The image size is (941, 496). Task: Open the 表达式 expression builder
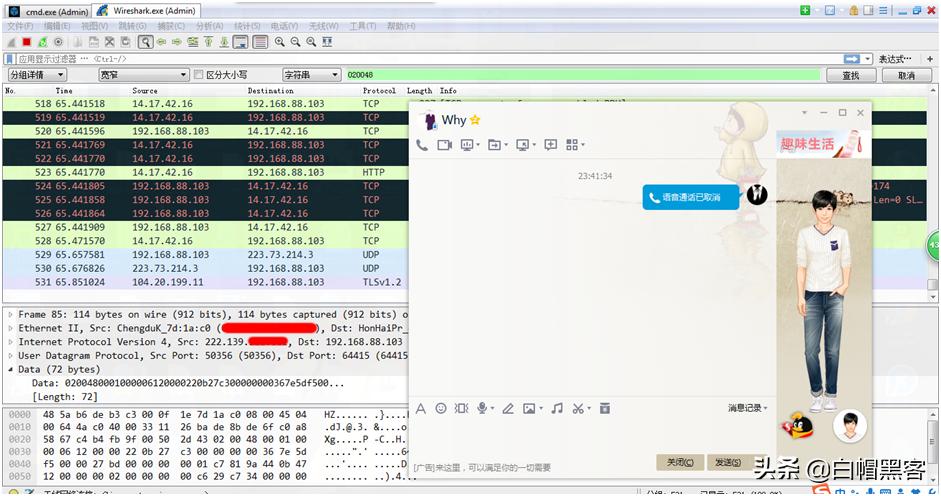(x=895, y=59)
